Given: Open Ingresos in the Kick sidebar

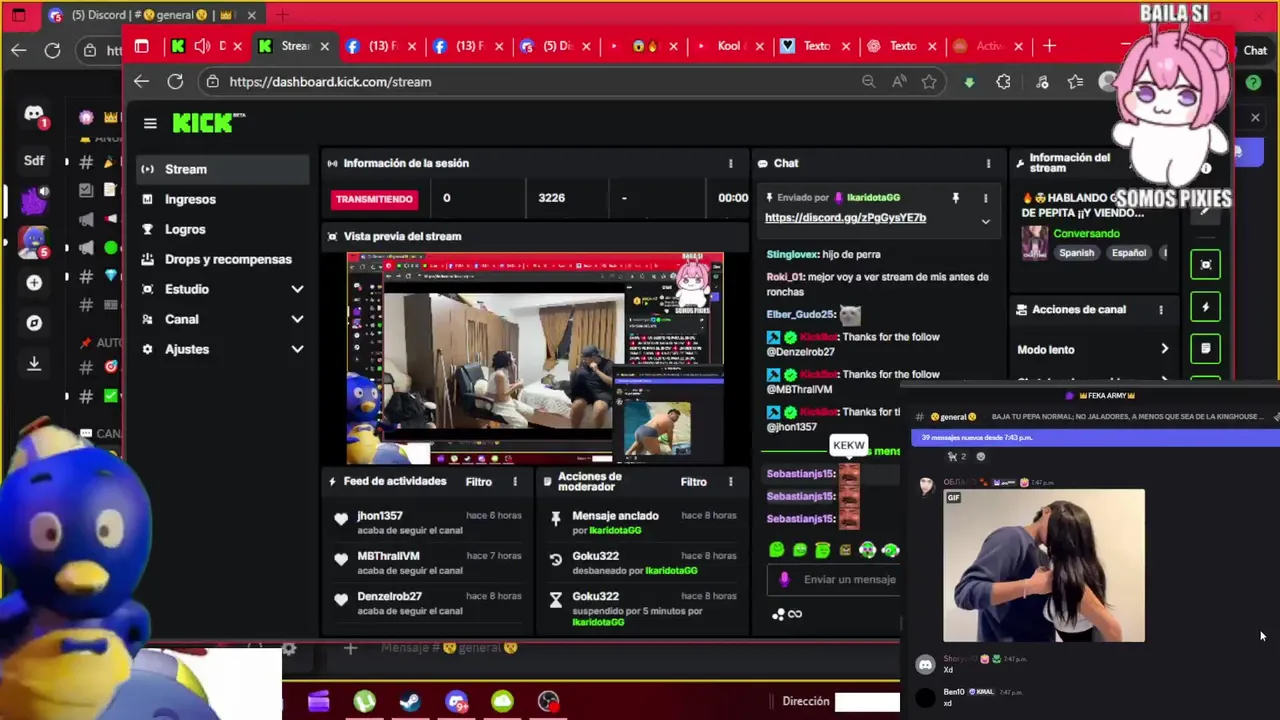Looking at the screenshot, I should click(x=222, y=199).
